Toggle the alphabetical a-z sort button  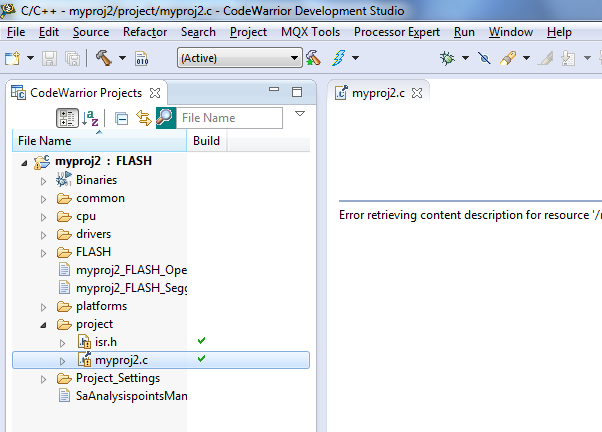tap(90, 118)
